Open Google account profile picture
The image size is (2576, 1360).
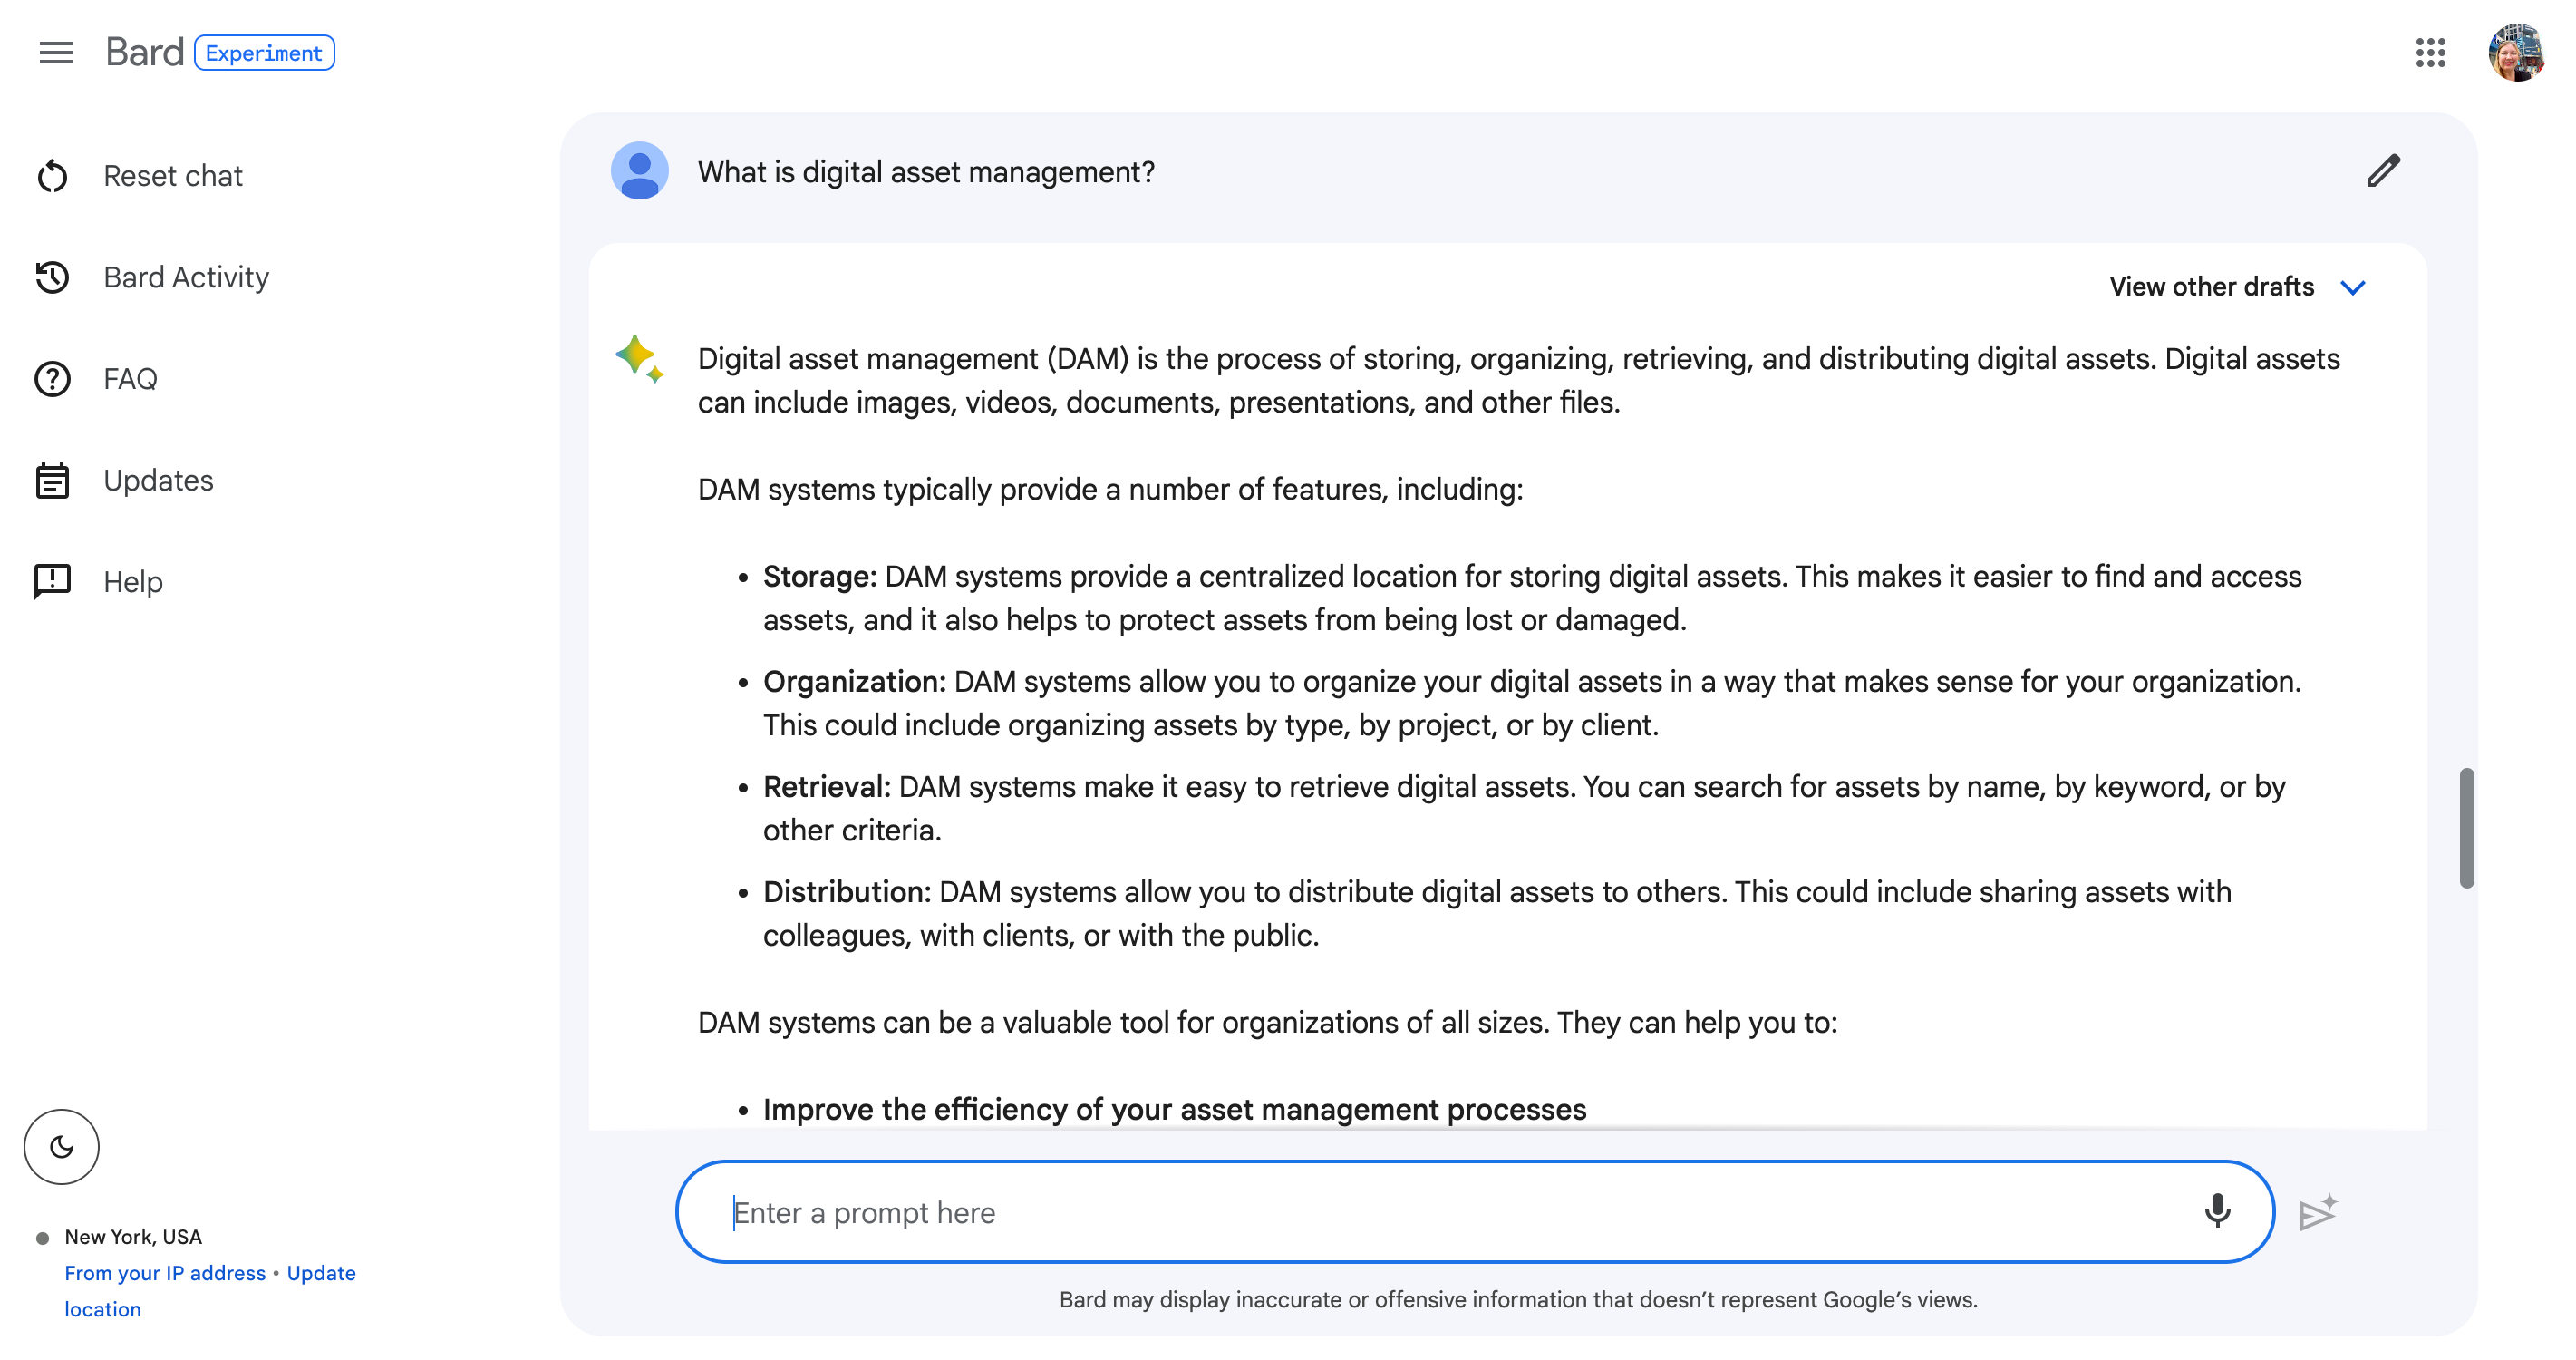(x=2516, y=53)
